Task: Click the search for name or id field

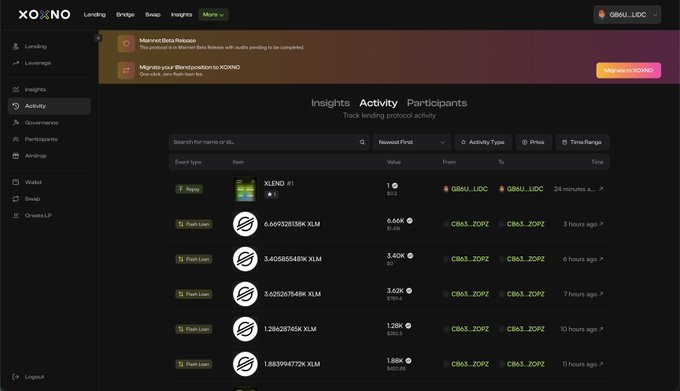Action: pos(269,142)
